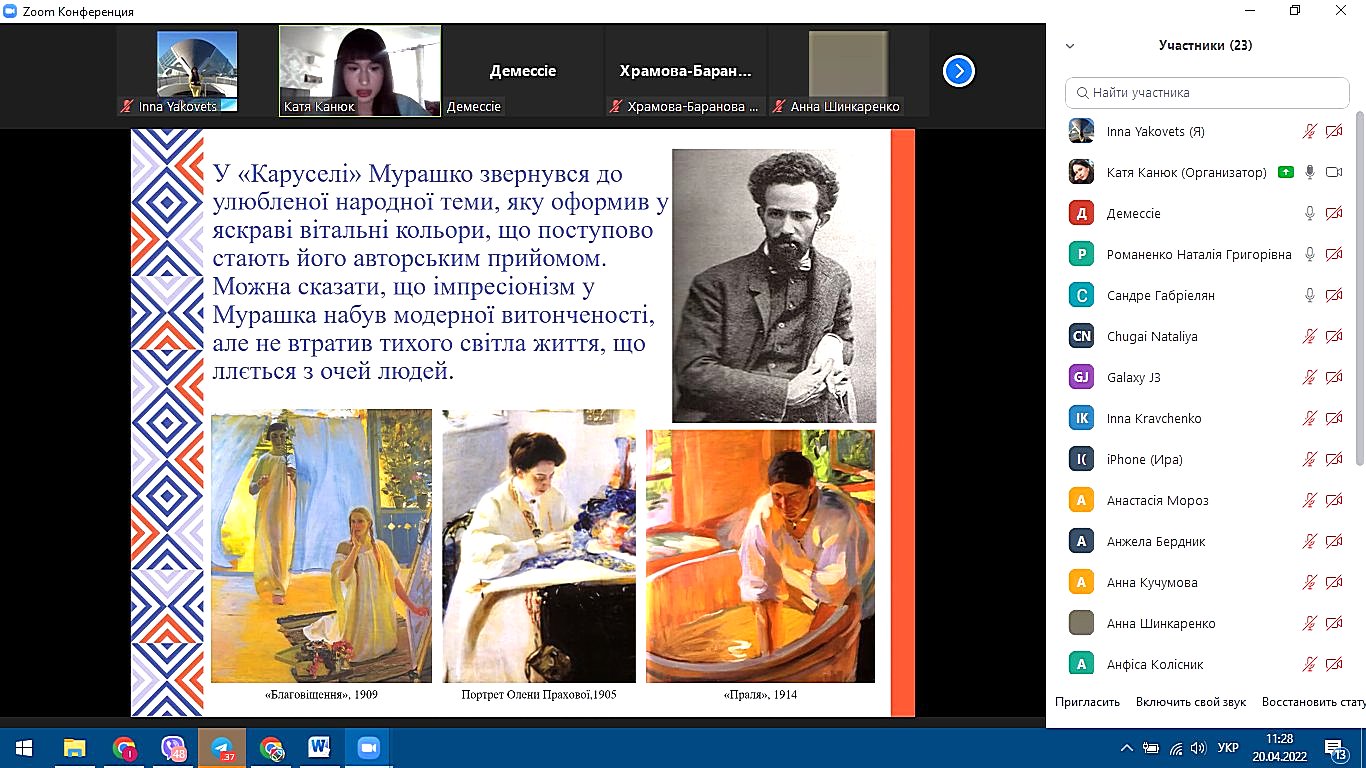Click the black-and-white Murashko photograph
1366x768 pixels.
774,286
